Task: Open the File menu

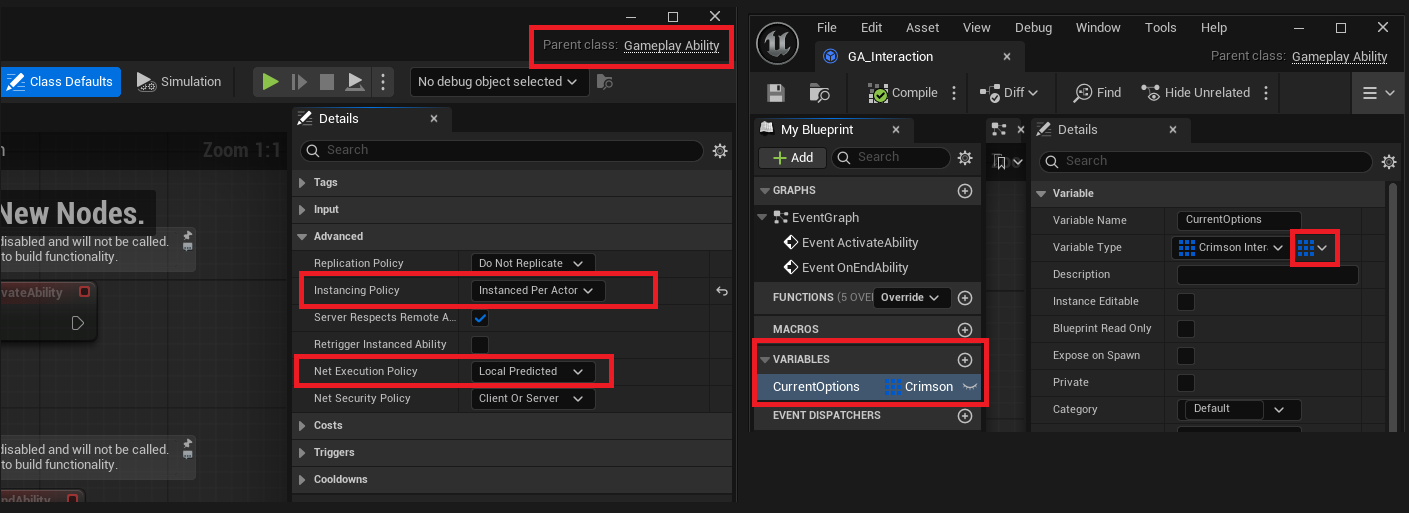Action: point(827,28)
